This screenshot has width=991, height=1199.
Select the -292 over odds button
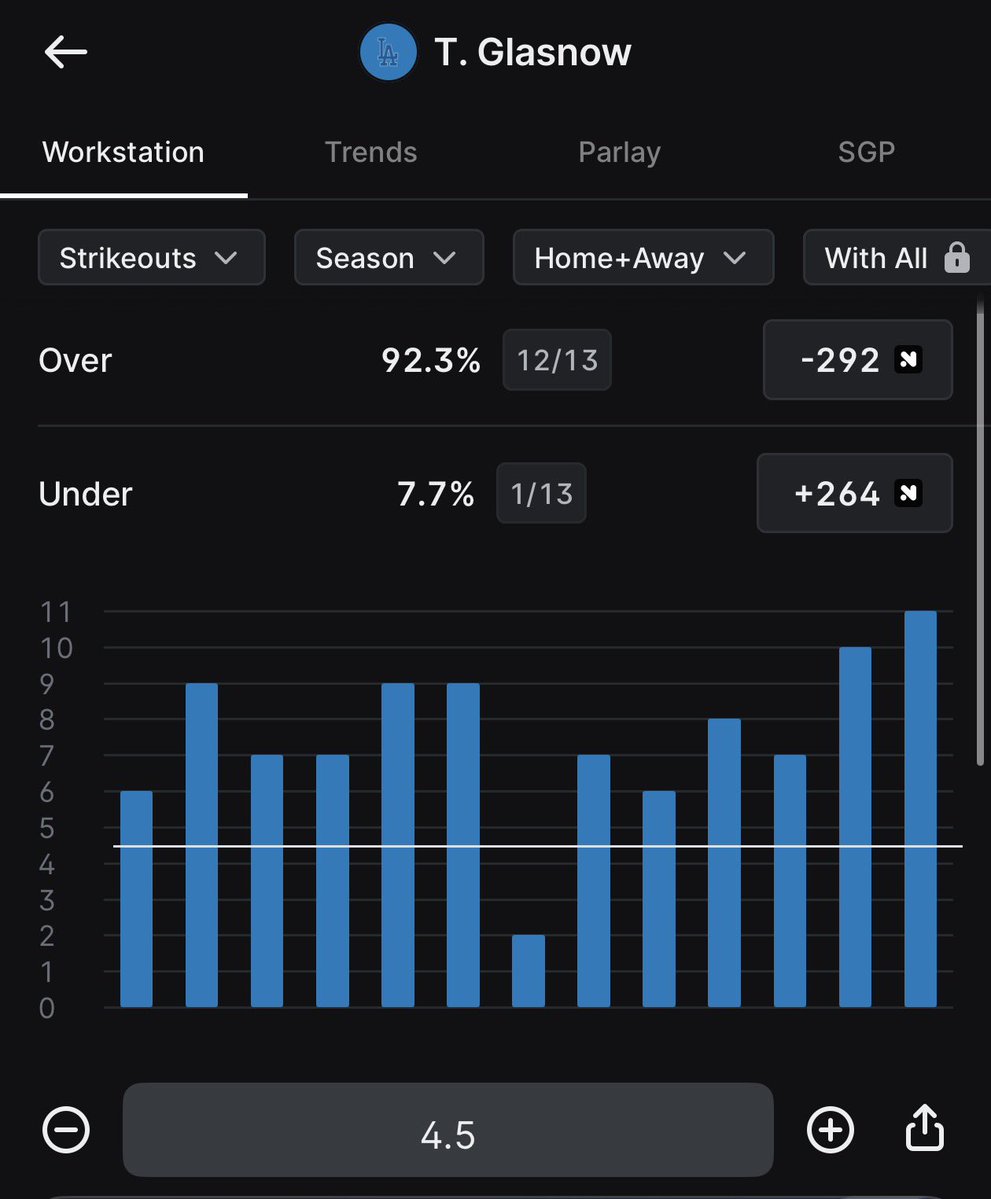pos(858,360)
